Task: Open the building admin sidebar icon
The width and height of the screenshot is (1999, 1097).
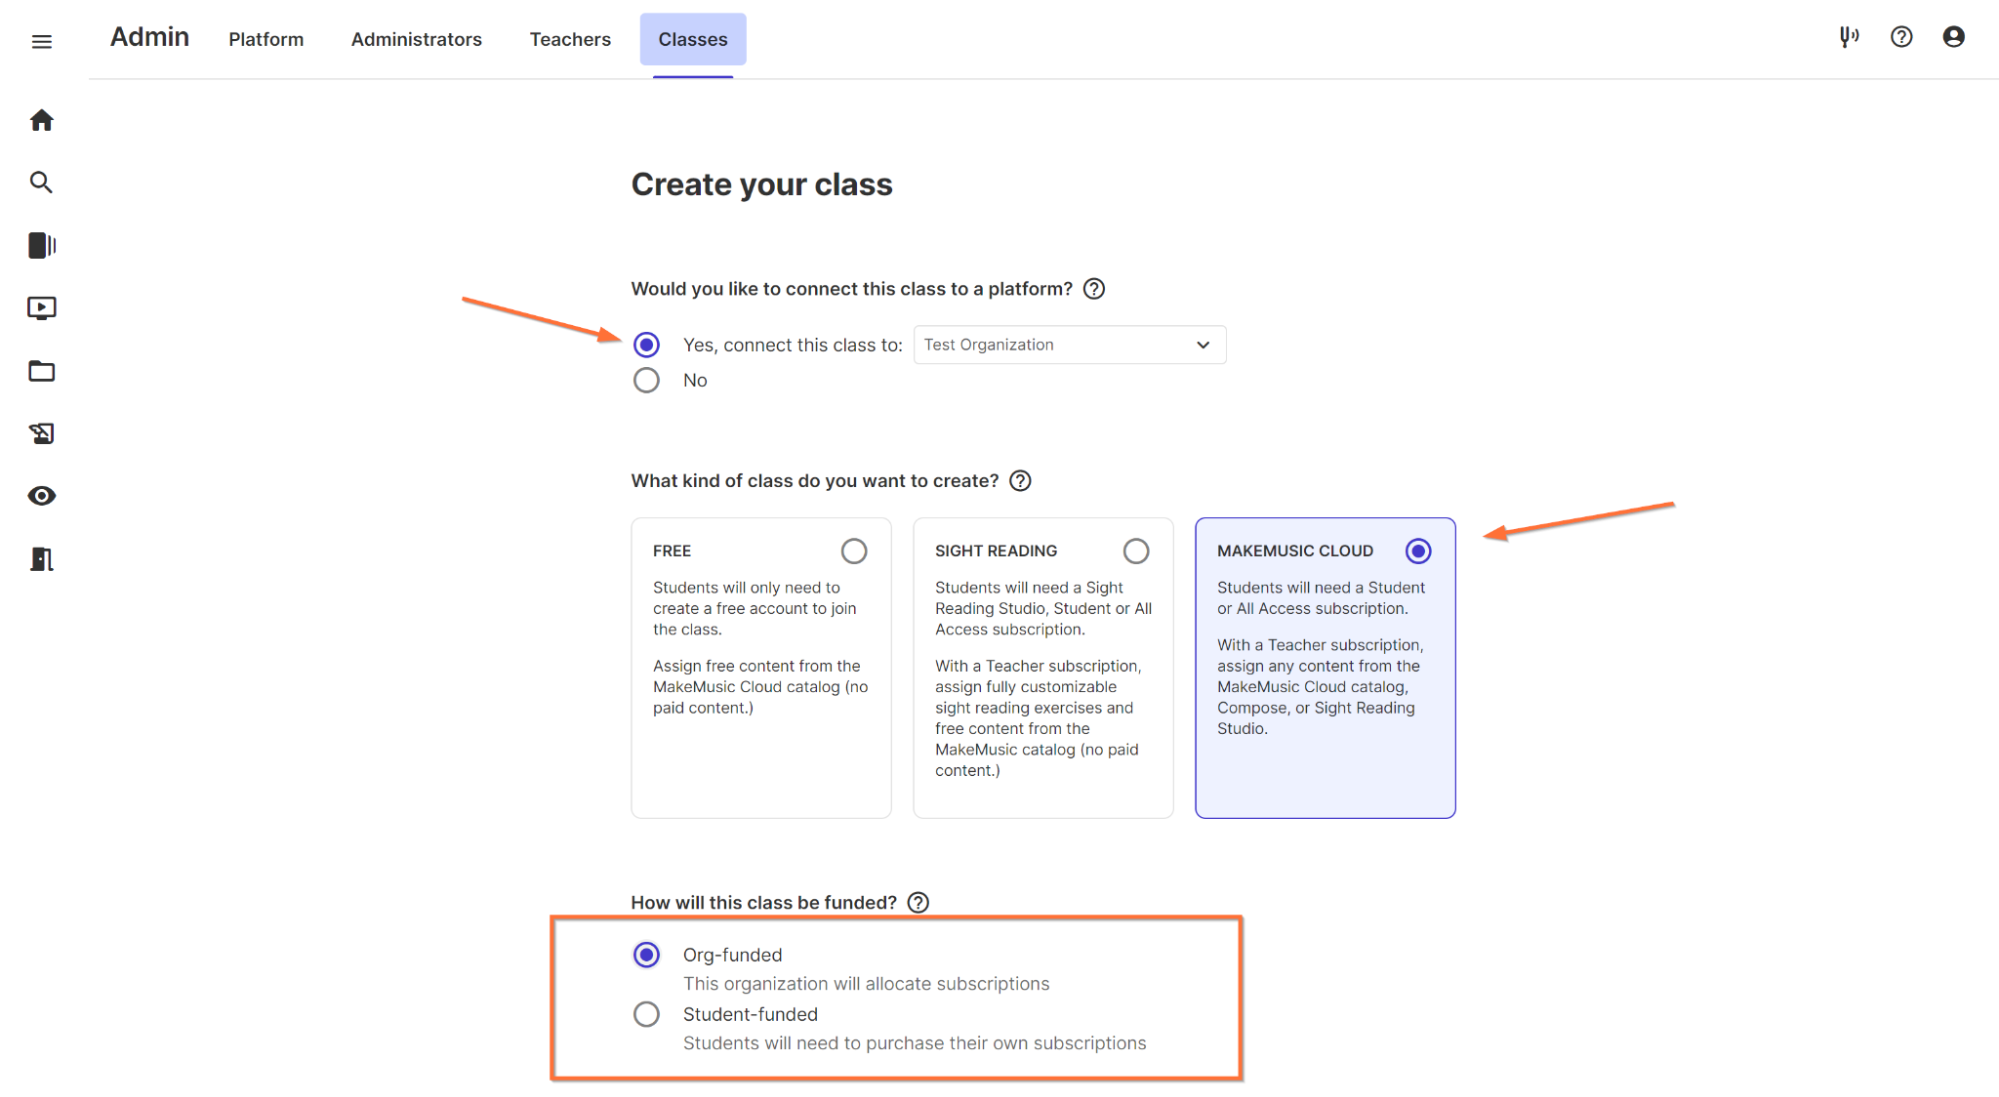Action: (x=41, y=559)
